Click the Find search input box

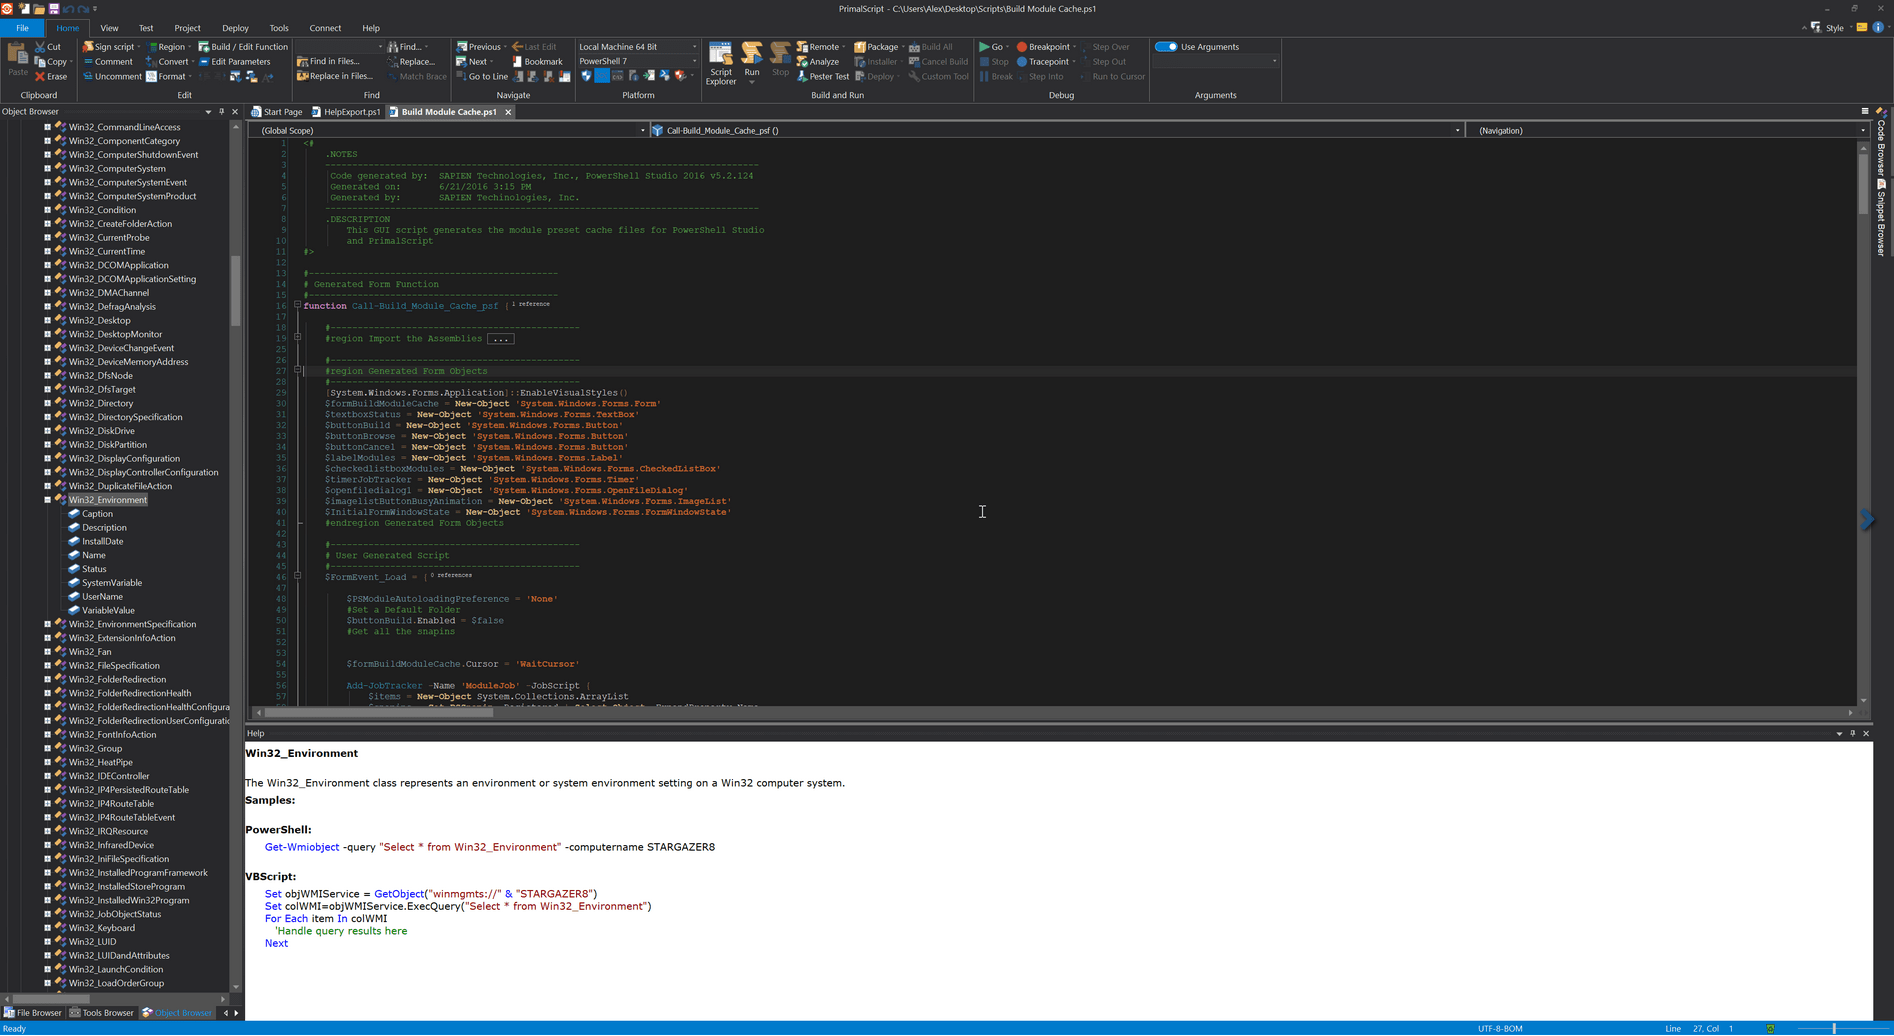(340, 47)
